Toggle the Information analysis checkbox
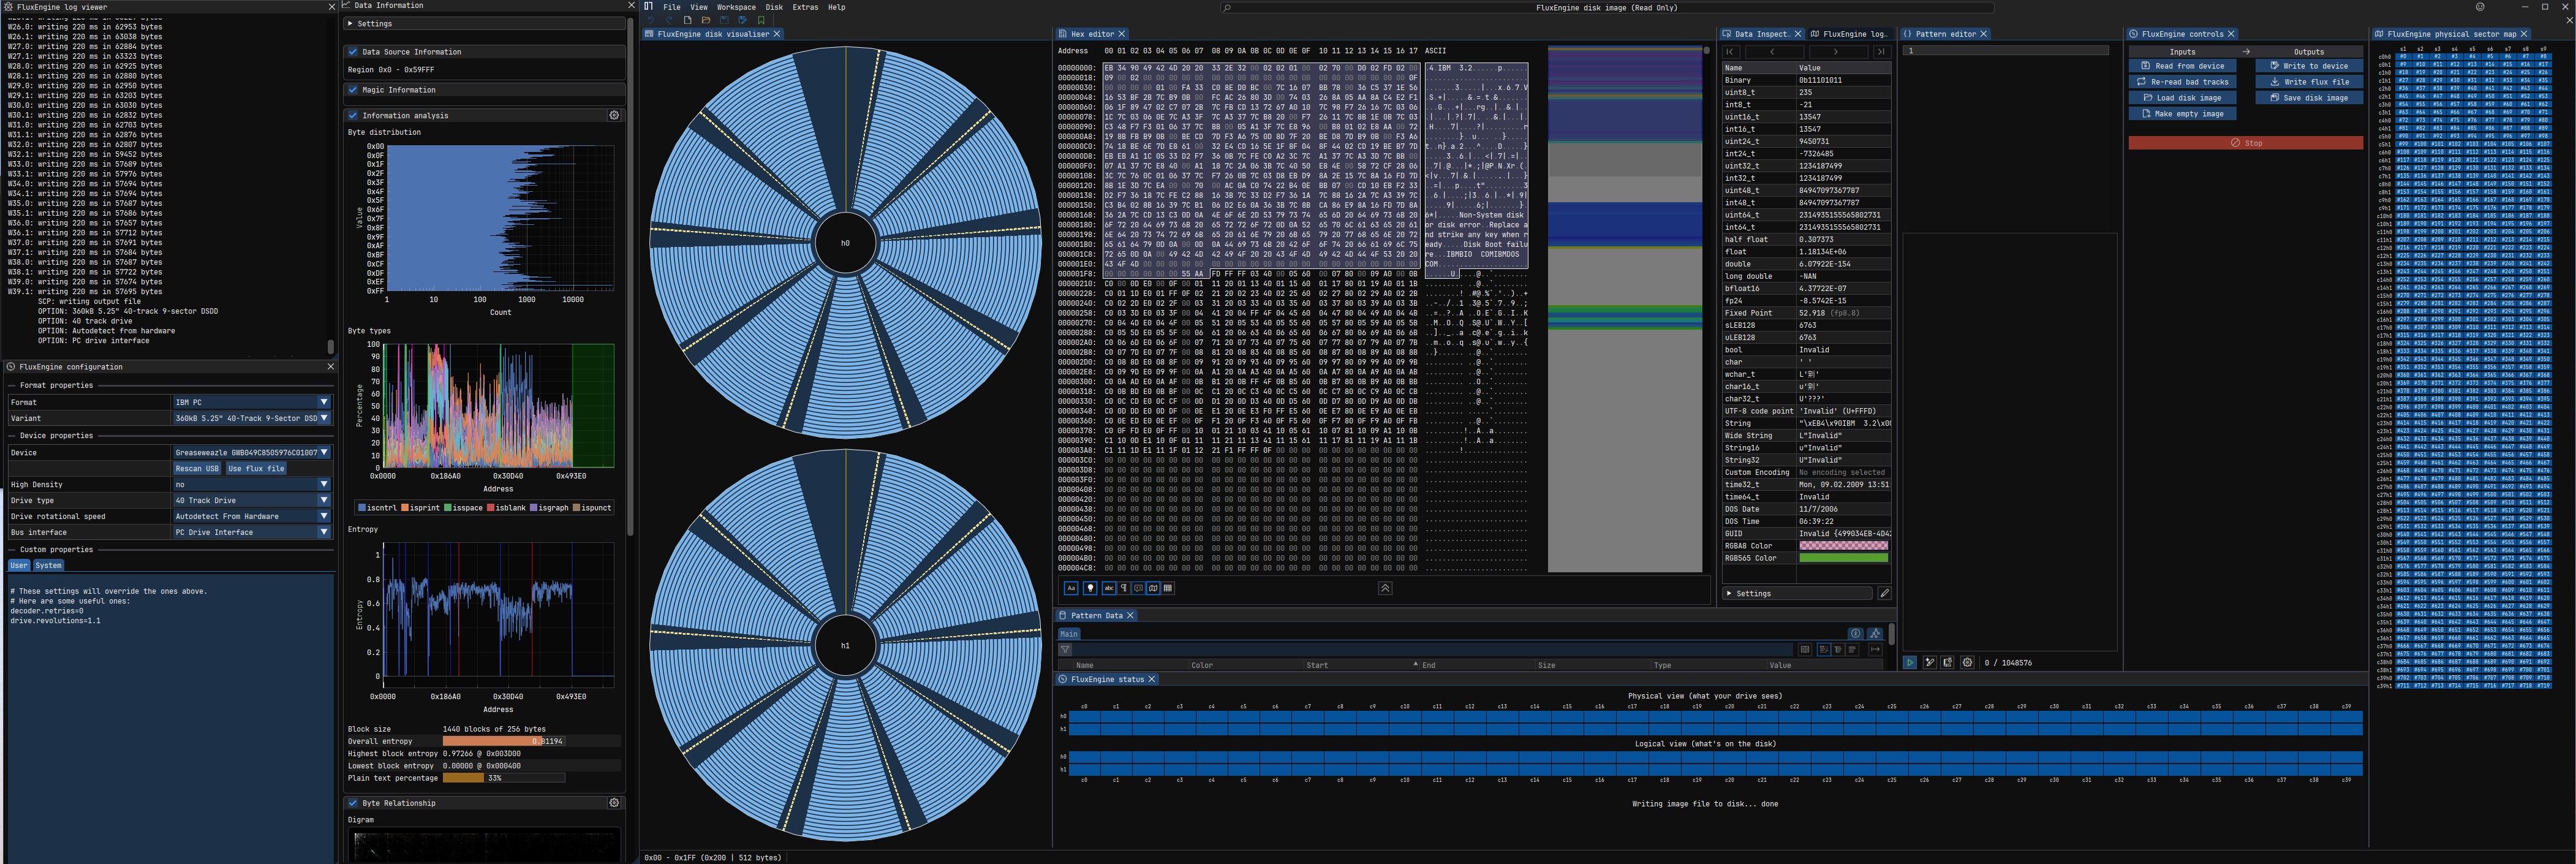Viewport: 2576px width, 864px height. (353, 115)
